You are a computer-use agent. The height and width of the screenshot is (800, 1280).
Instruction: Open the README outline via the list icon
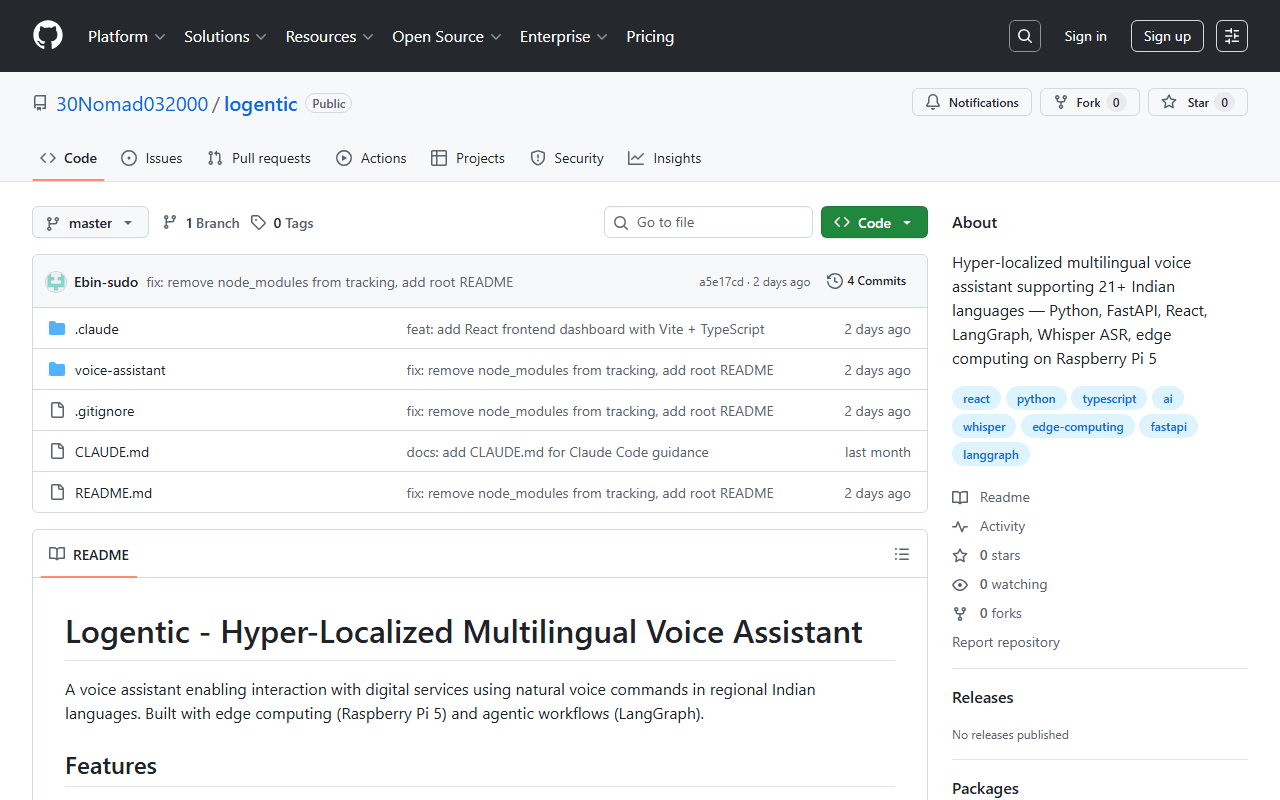click(x=901, y=554)
